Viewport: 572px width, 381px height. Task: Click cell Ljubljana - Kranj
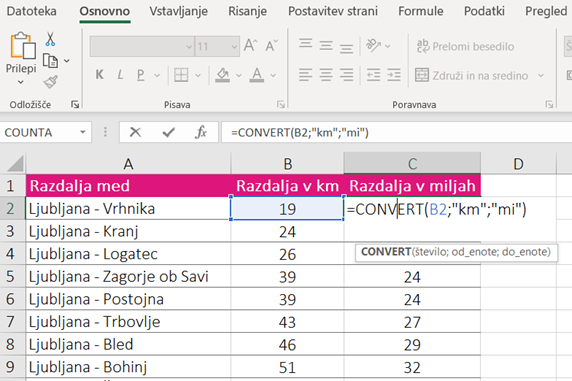click(128, 231)
